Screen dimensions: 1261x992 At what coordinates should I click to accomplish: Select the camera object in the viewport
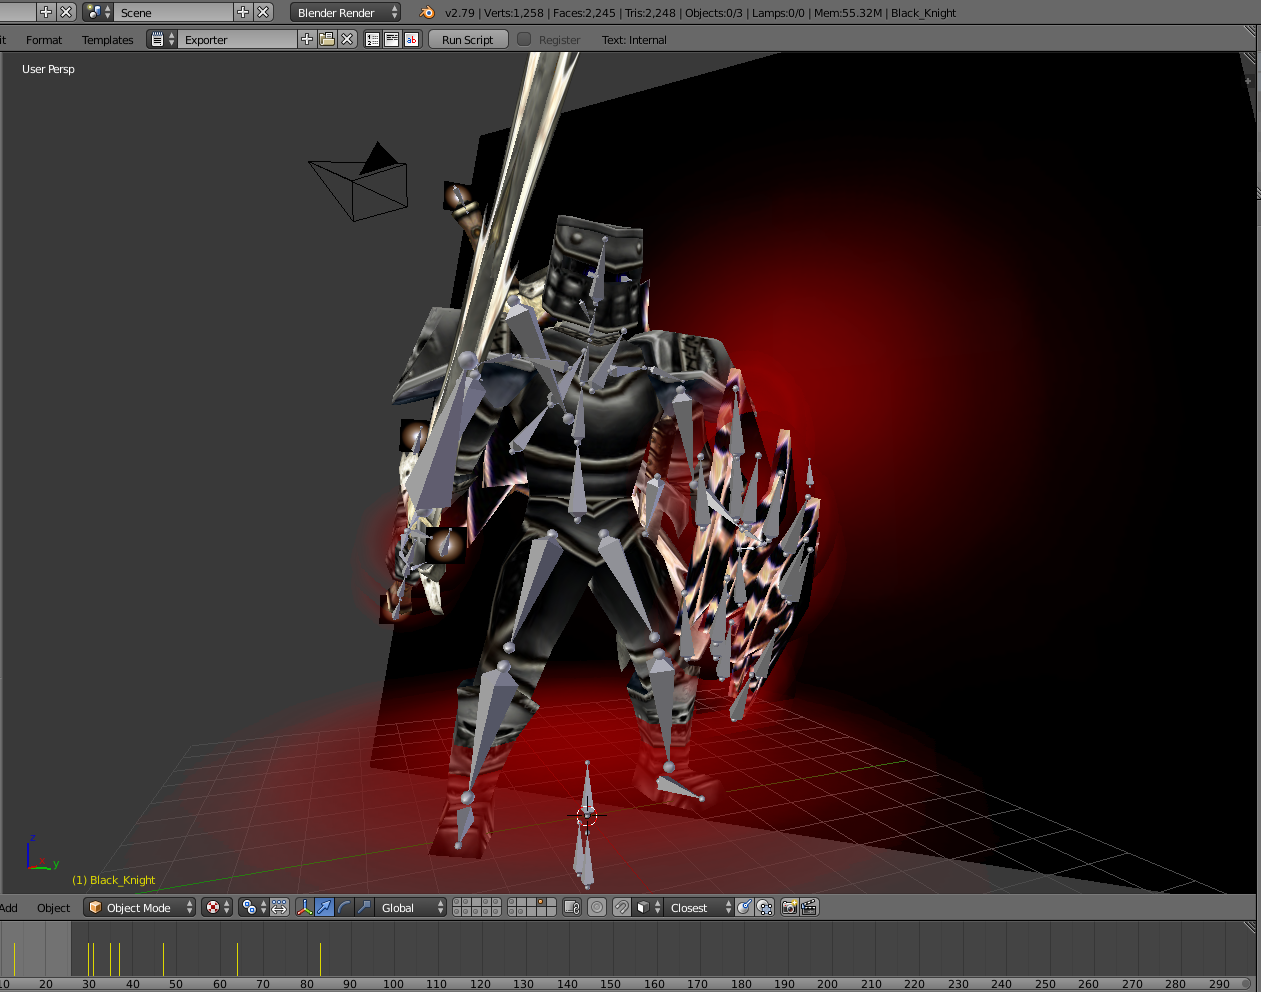359,181
